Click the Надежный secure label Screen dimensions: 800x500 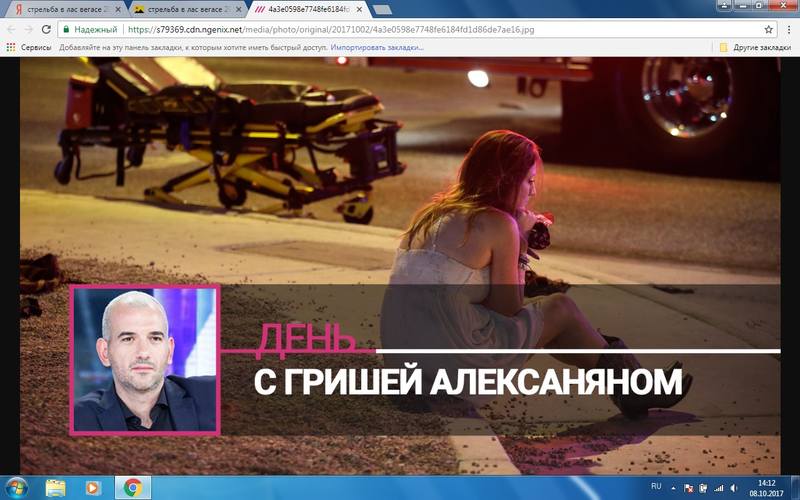click(95, 30)
